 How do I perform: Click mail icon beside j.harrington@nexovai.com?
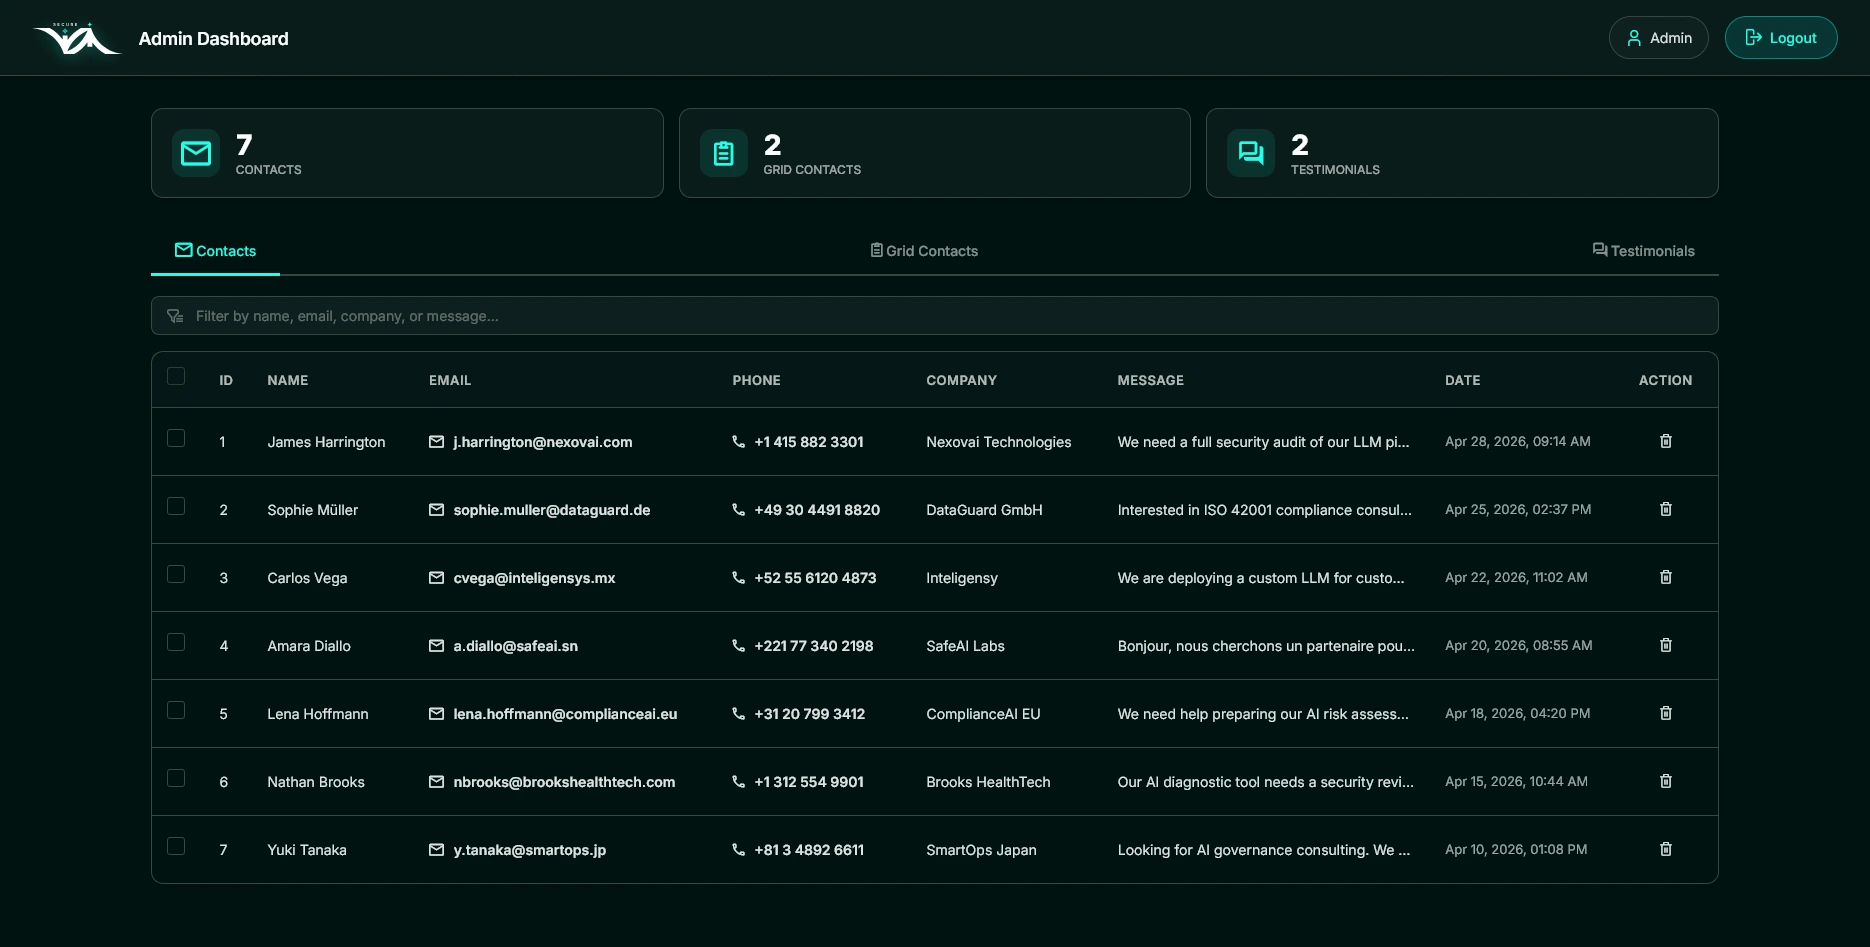click(x=436, y=442)
